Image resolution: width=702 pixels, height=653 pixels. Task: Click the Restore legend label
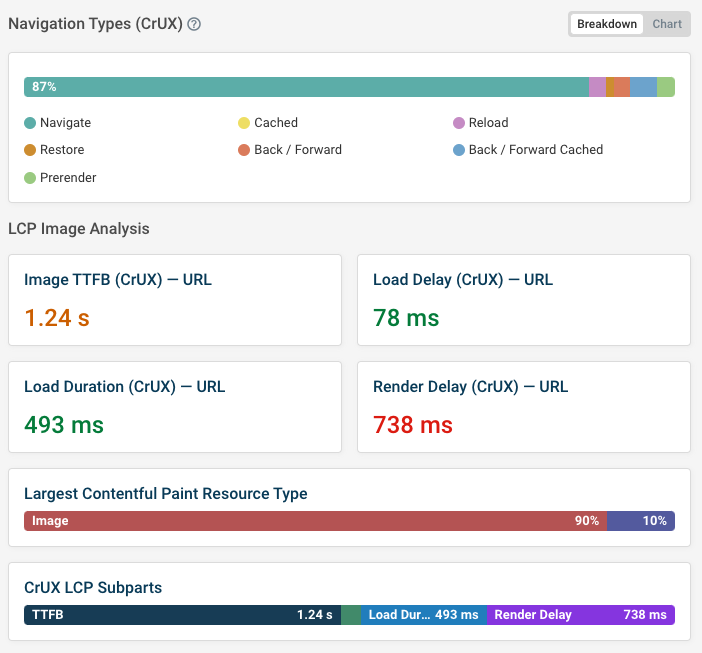(62, 150)
